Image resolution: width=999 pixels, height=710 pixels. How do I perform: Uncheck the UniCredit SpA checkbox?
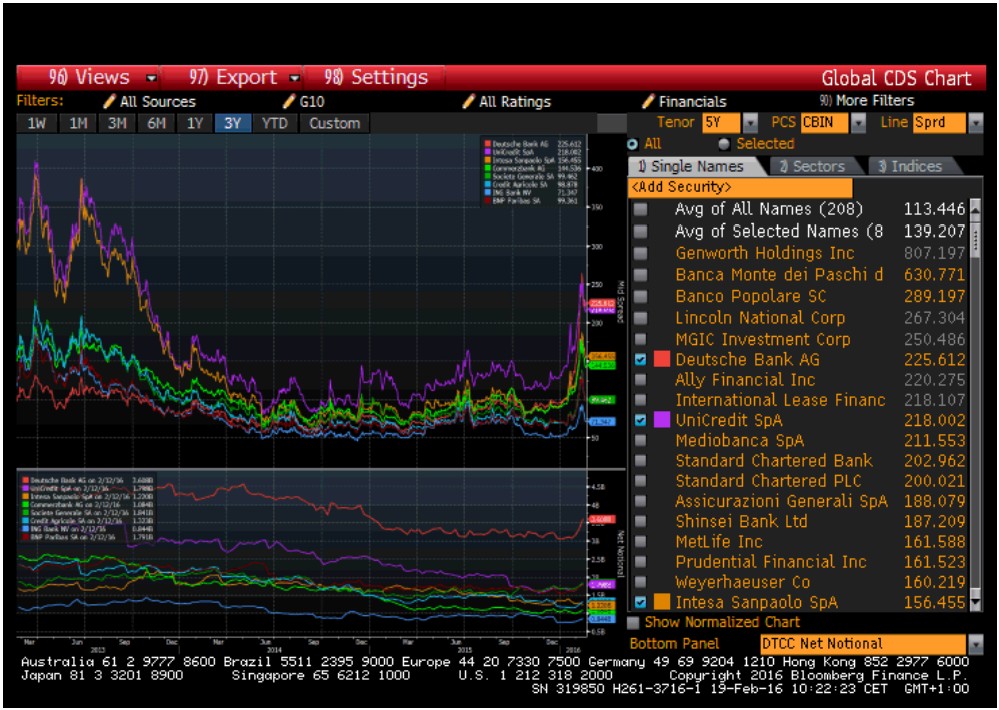coord(640,421)
